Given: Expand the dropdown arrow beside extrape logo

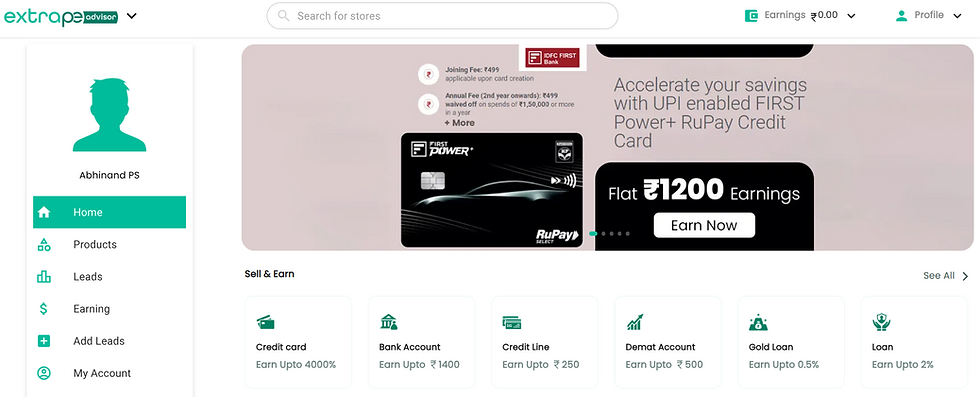Looking at the screenshot, I should click(x=131, y=16).
